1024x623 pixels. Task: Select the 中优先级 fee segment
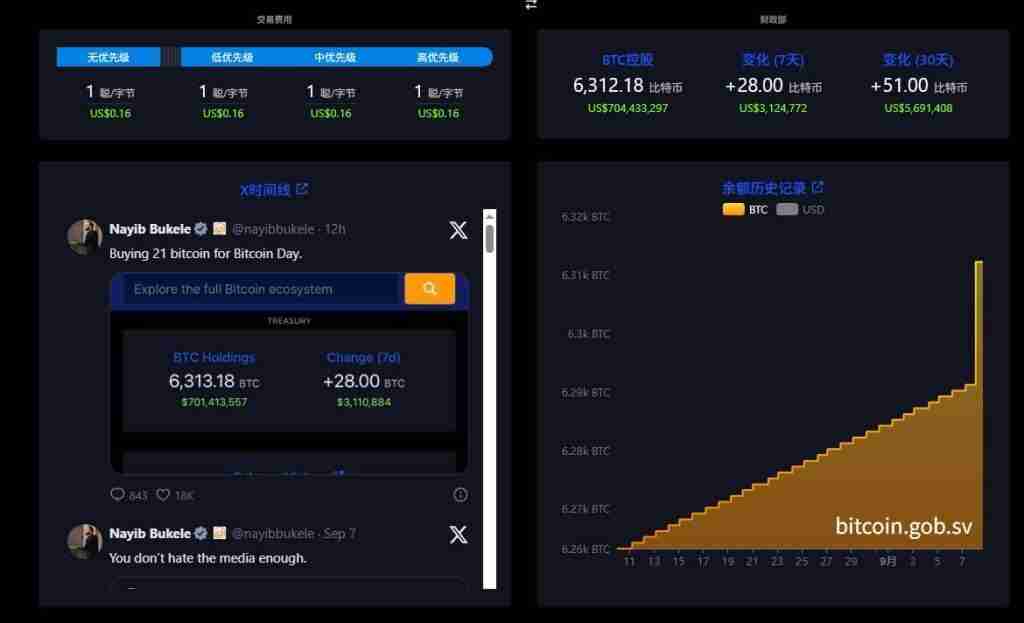click(335, 57)
